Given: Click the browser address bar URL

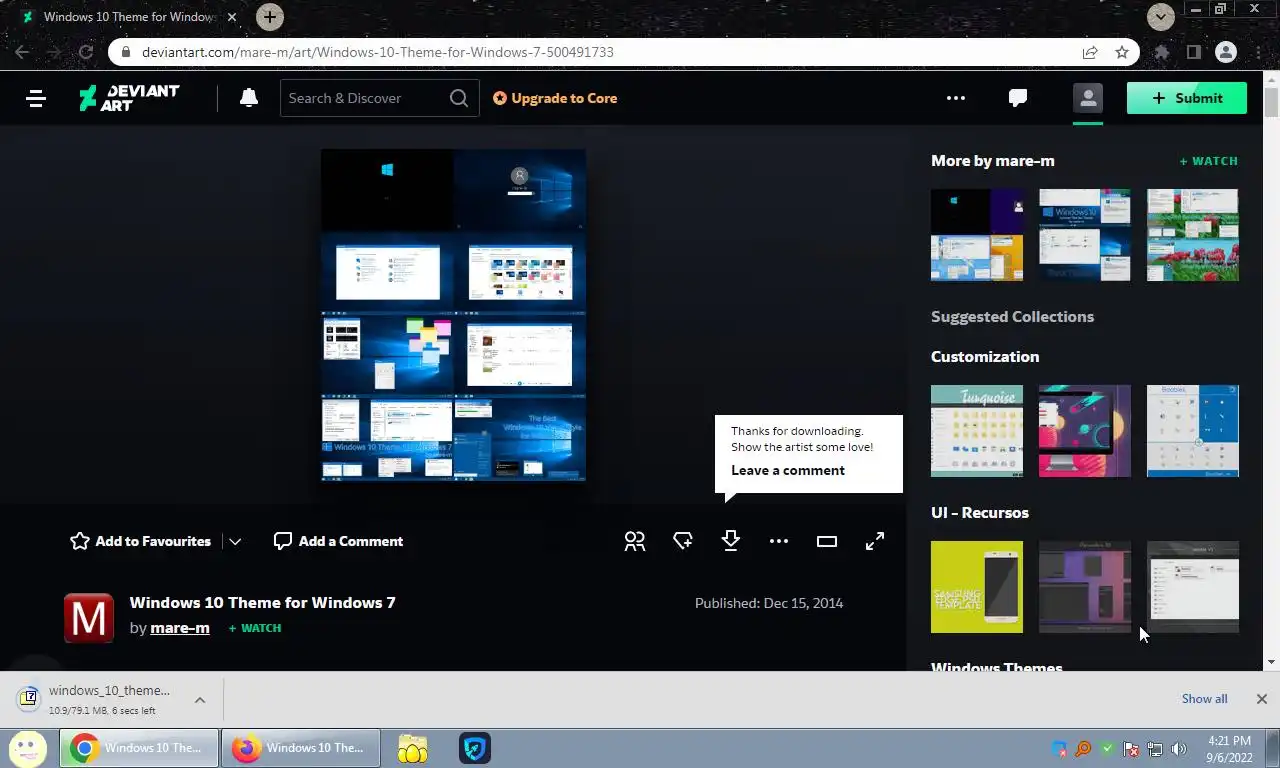Looking at the screenshot, I should pyautogui.click(x=378, y=52).
